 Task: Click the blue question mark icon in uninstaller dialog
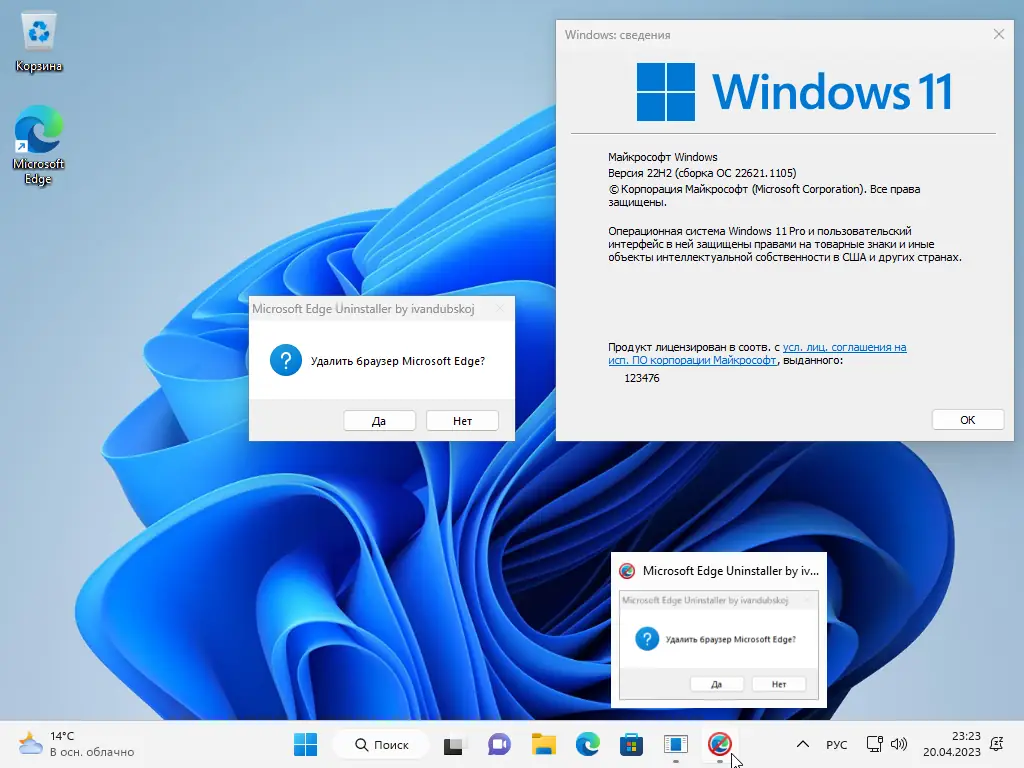286,360
